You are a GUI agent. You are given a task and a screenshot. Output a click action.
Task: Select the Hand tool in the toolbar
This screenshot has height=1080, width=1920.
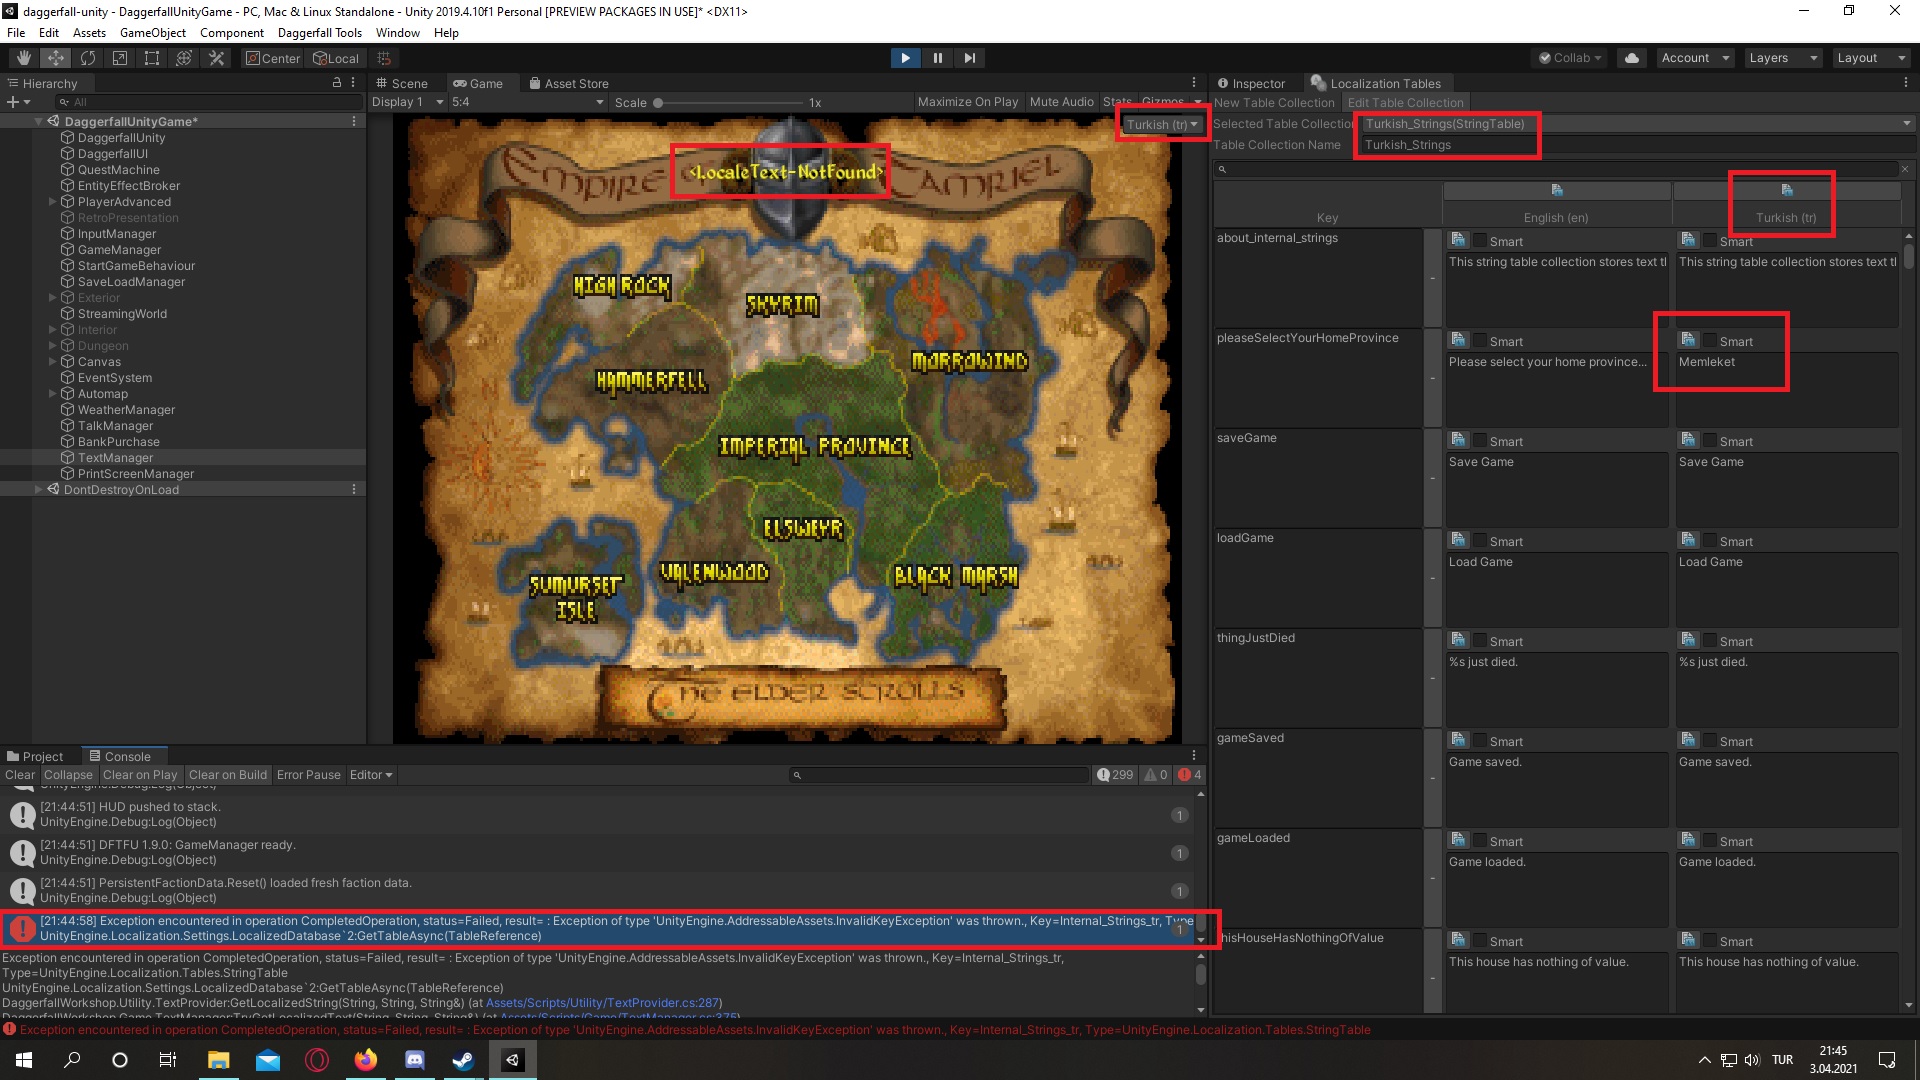[x=24, y=58]
